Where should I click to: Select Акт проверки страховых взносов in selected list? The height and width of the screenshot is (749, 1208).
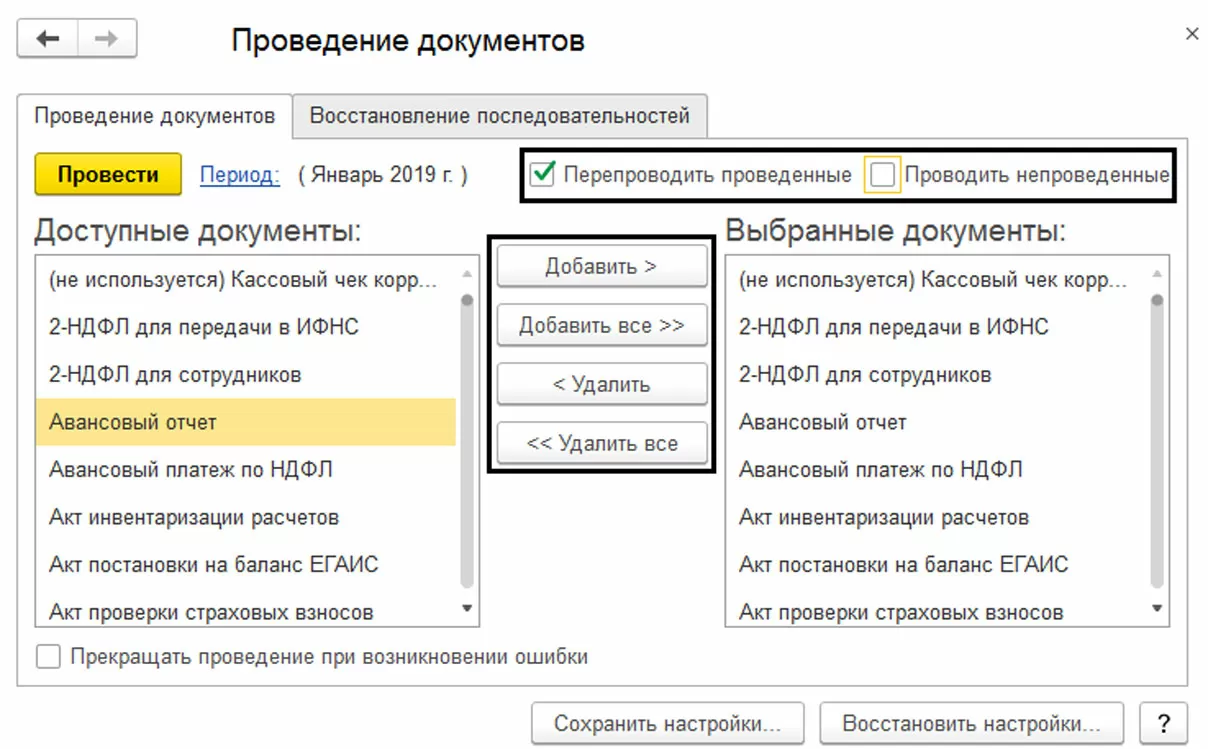point(936,610)
